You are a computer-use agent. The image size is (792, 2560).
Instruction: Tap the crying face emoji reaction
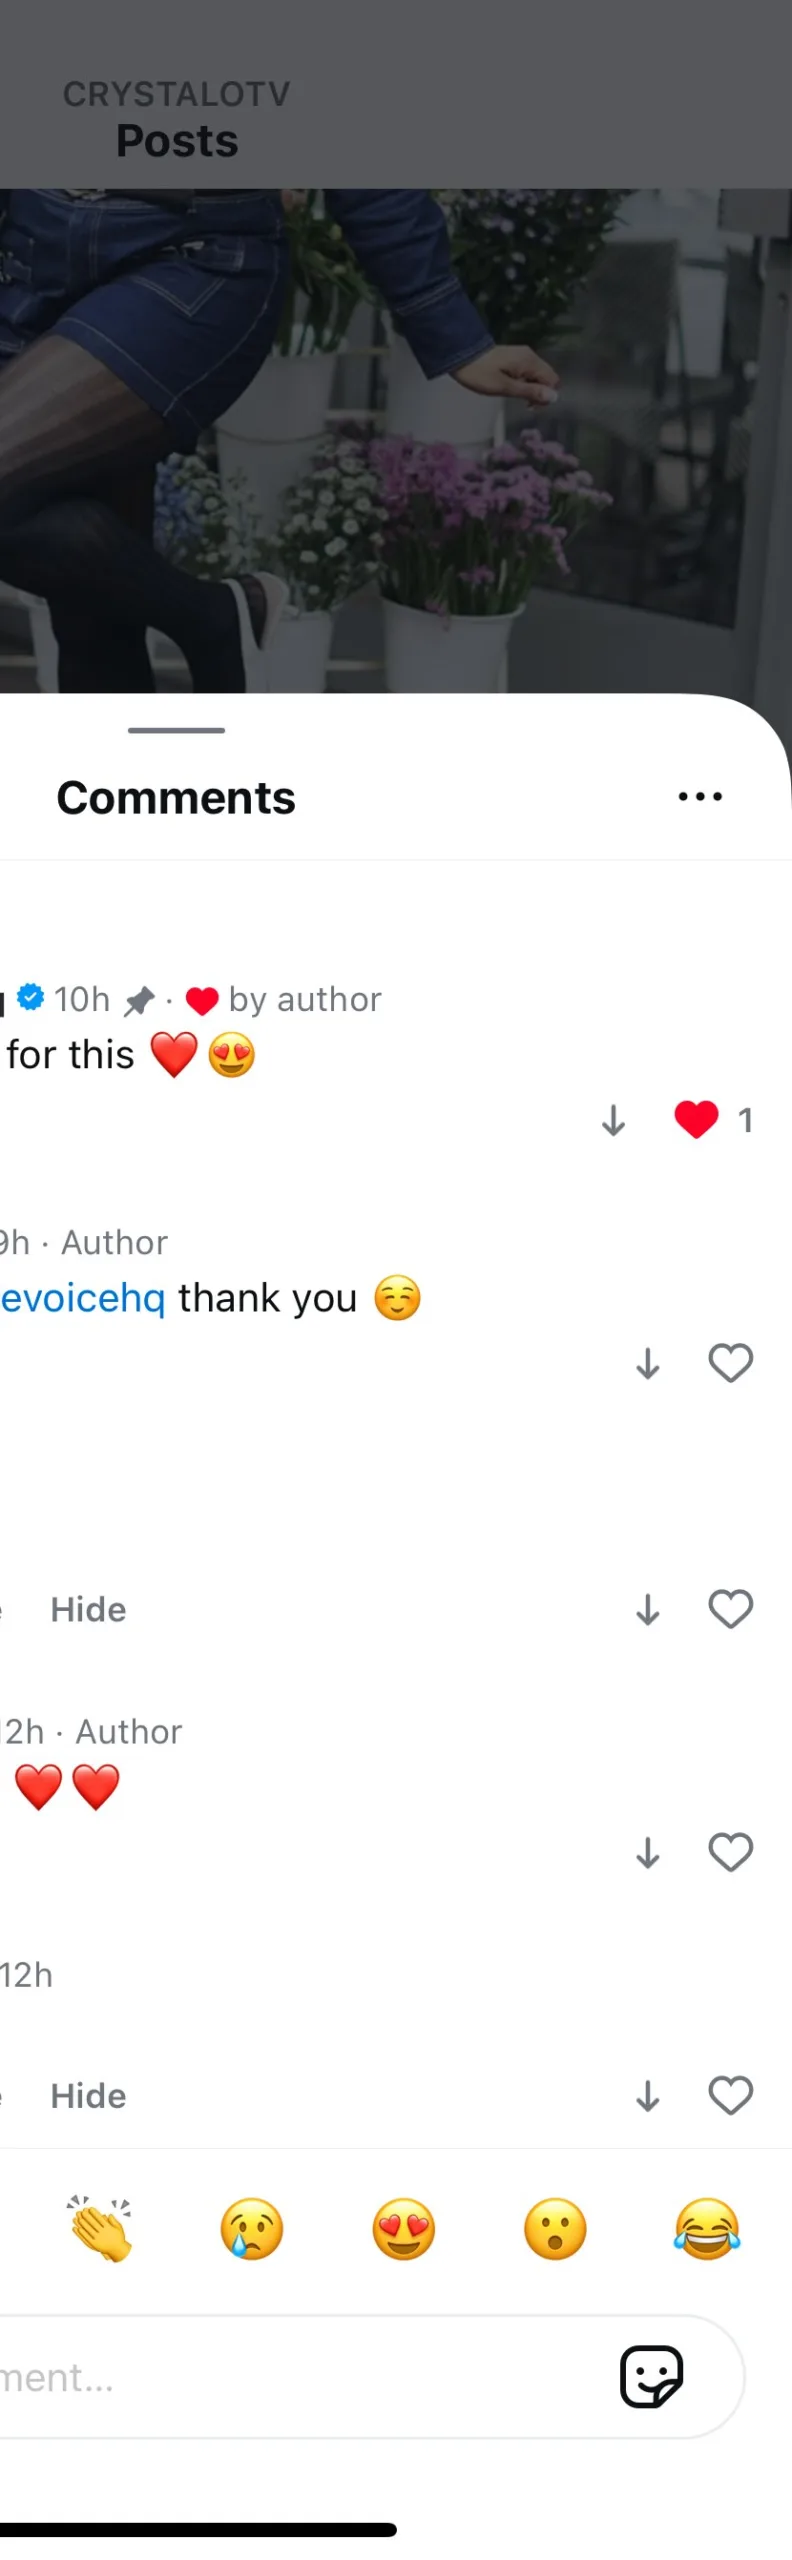point(252,2229)
